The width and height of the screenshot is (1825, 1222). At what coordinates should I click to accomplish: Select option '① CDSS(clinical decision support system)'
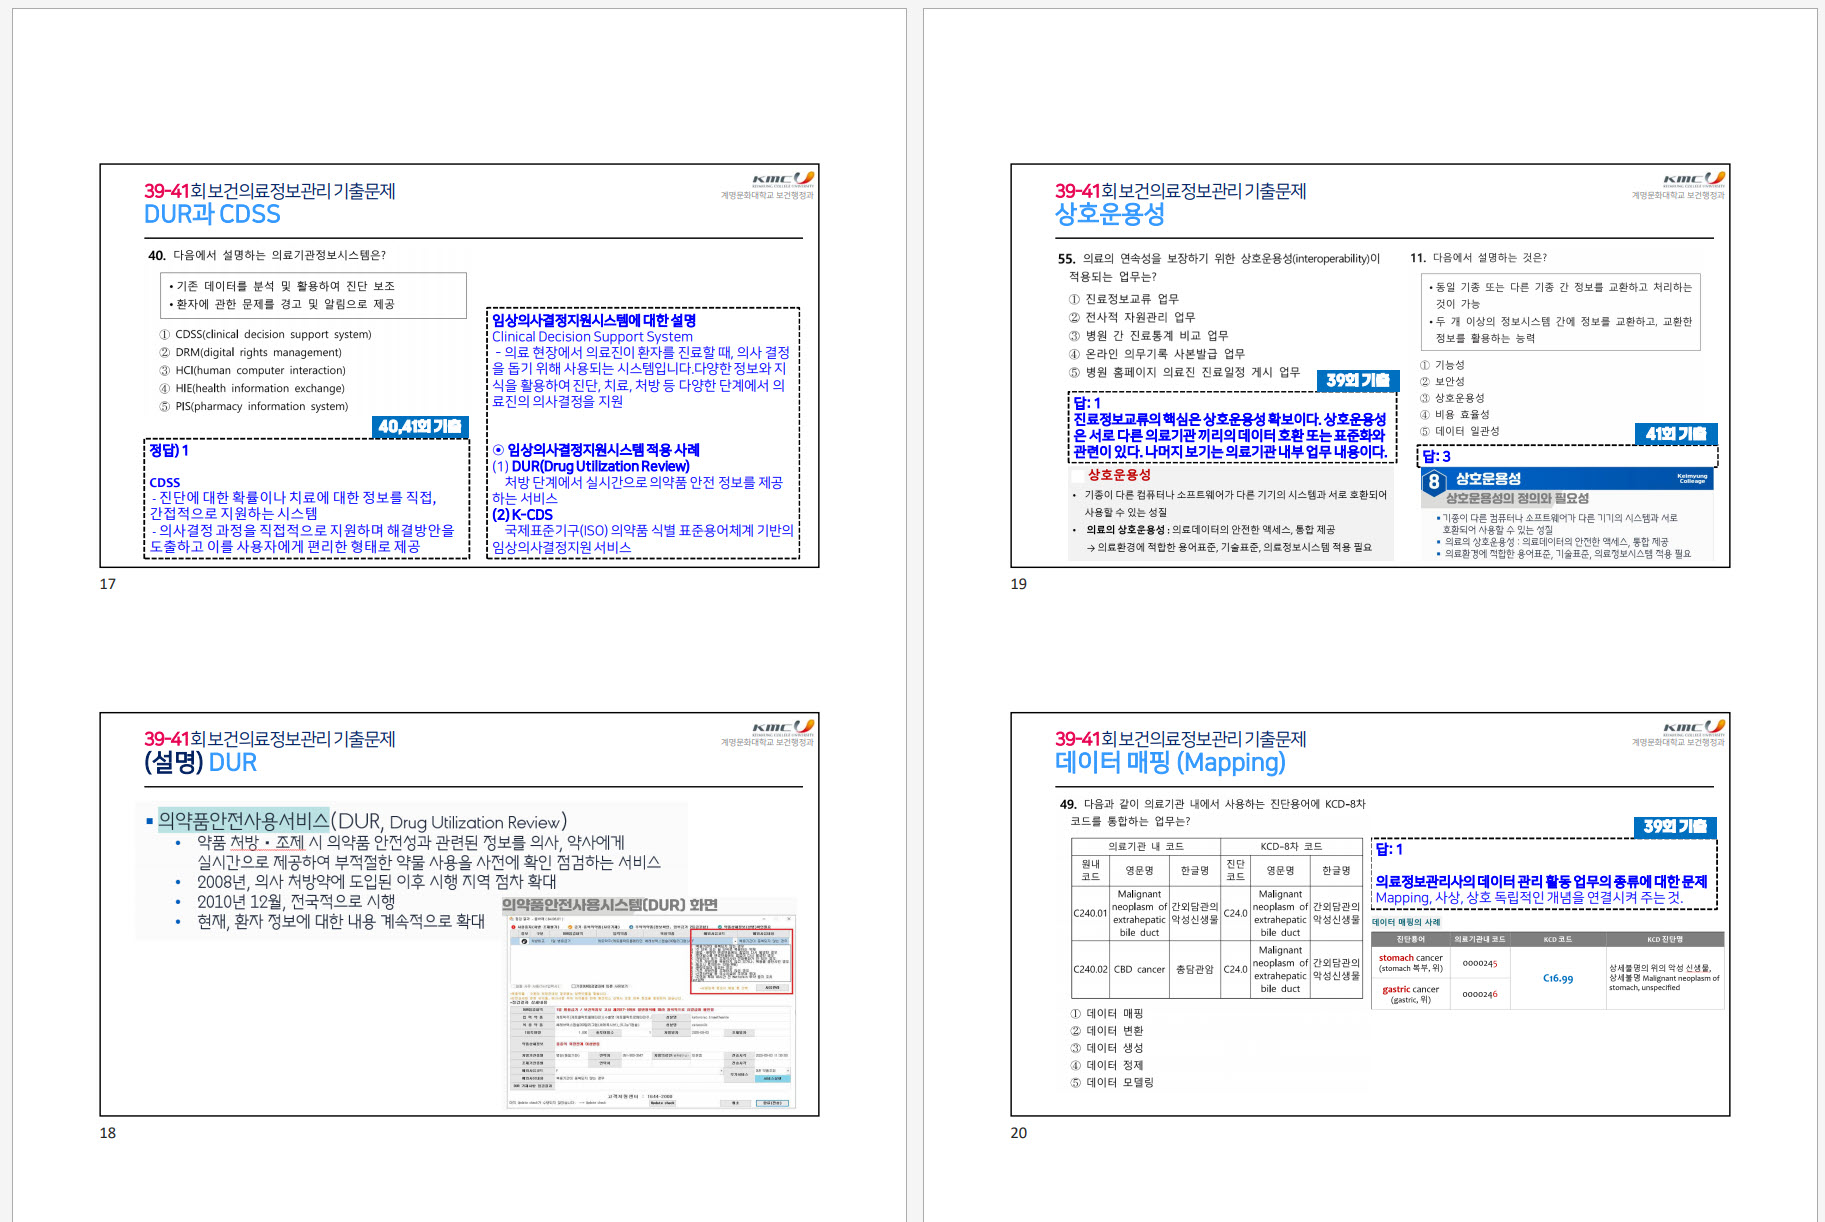pos(265,334)
